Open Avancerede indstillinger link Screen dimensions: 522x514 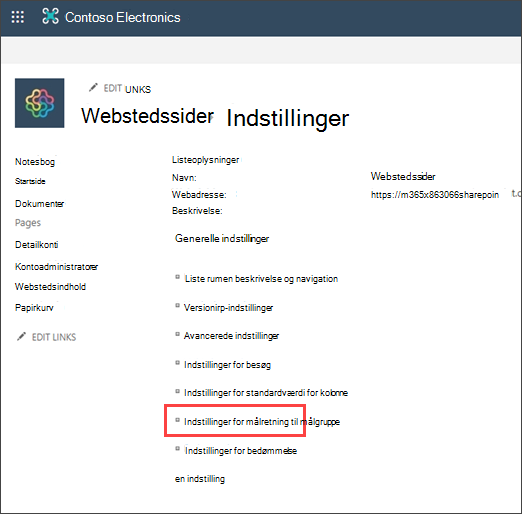(231, 336)
